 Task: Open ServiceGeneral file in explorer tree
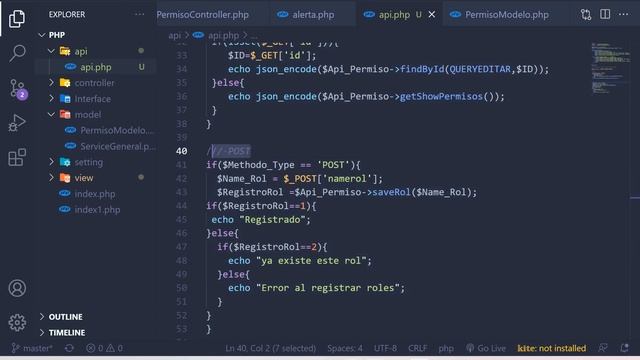point(117,147)
